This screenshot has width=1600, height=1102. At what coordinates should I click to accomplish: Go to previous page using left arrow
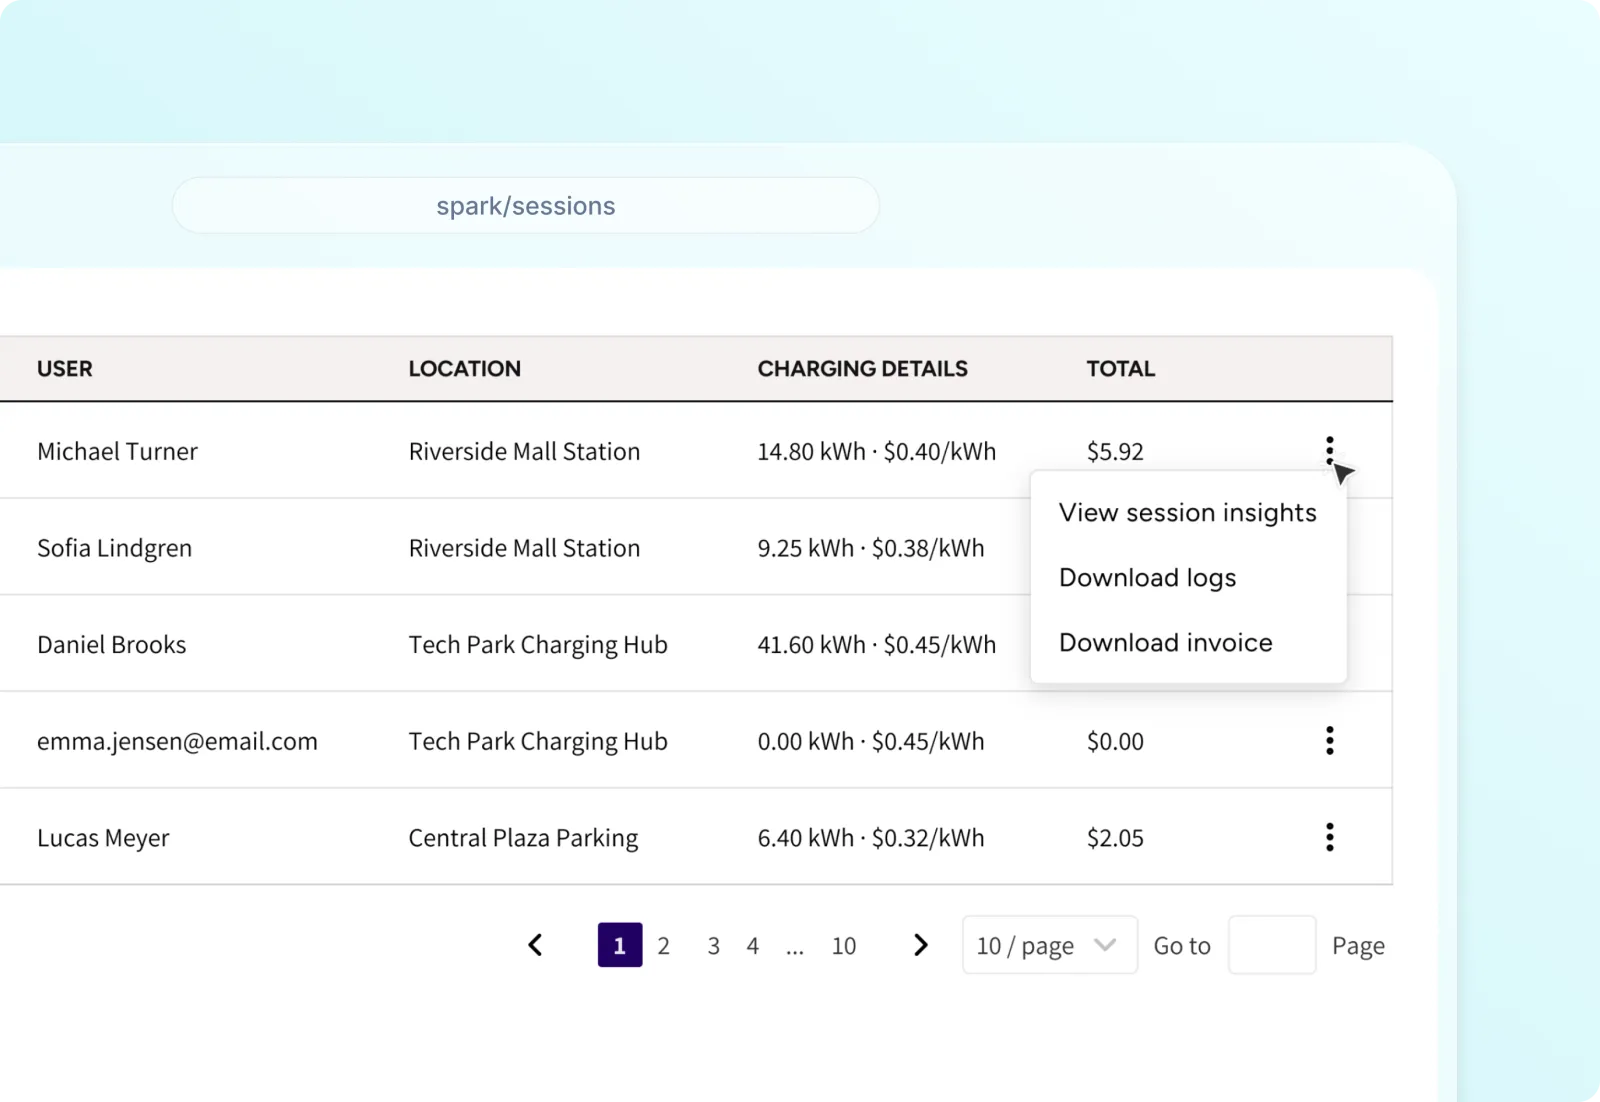tap(536, 945)
